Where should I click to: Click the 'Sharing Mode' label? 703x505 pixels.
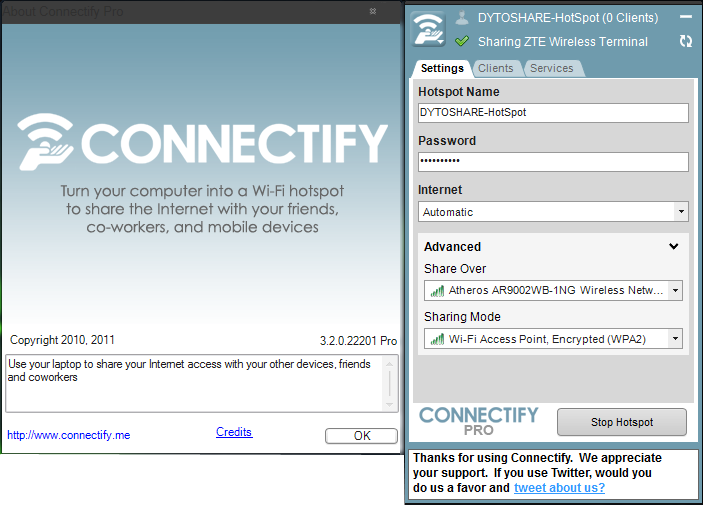(462, 317)
